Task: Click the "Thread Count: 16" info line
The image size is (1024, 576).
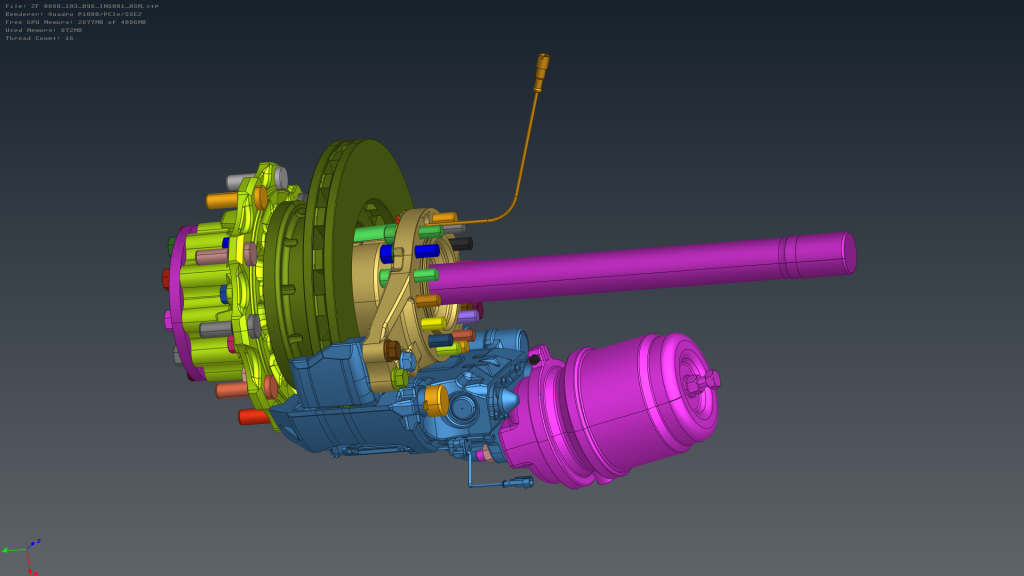Action: tap(39, 38)
